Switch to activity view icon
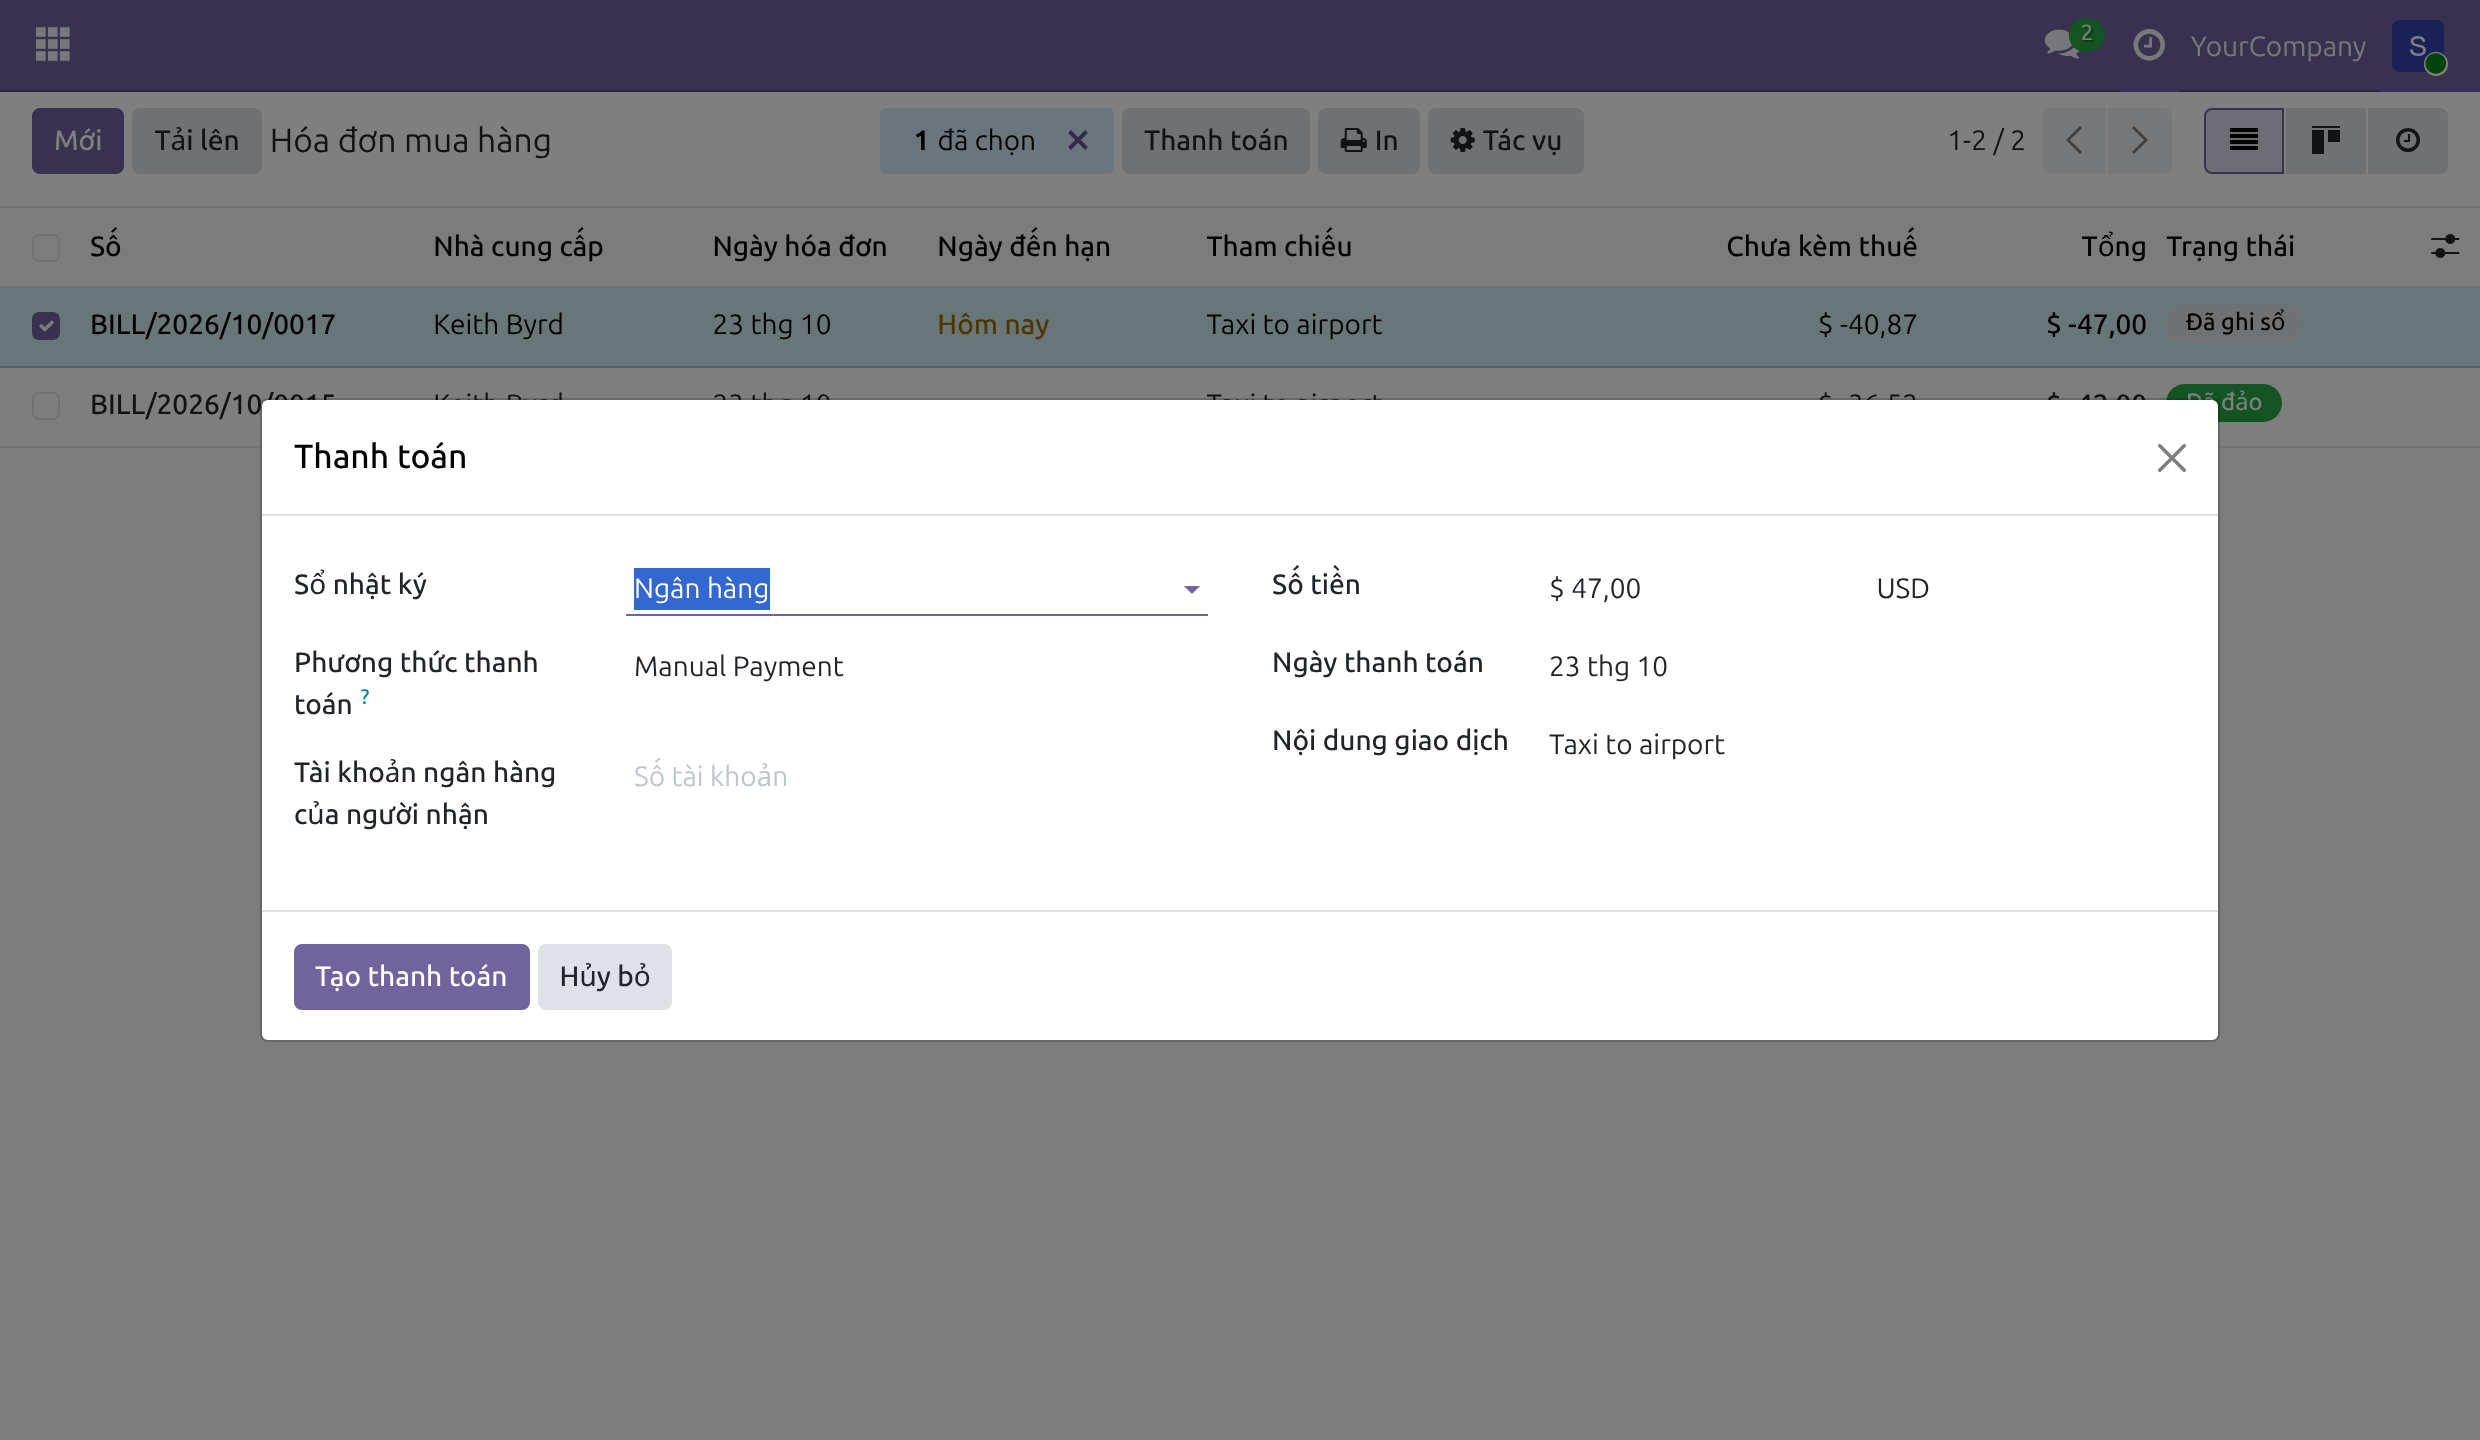 pyautogui.click(x=2408, y=141)
